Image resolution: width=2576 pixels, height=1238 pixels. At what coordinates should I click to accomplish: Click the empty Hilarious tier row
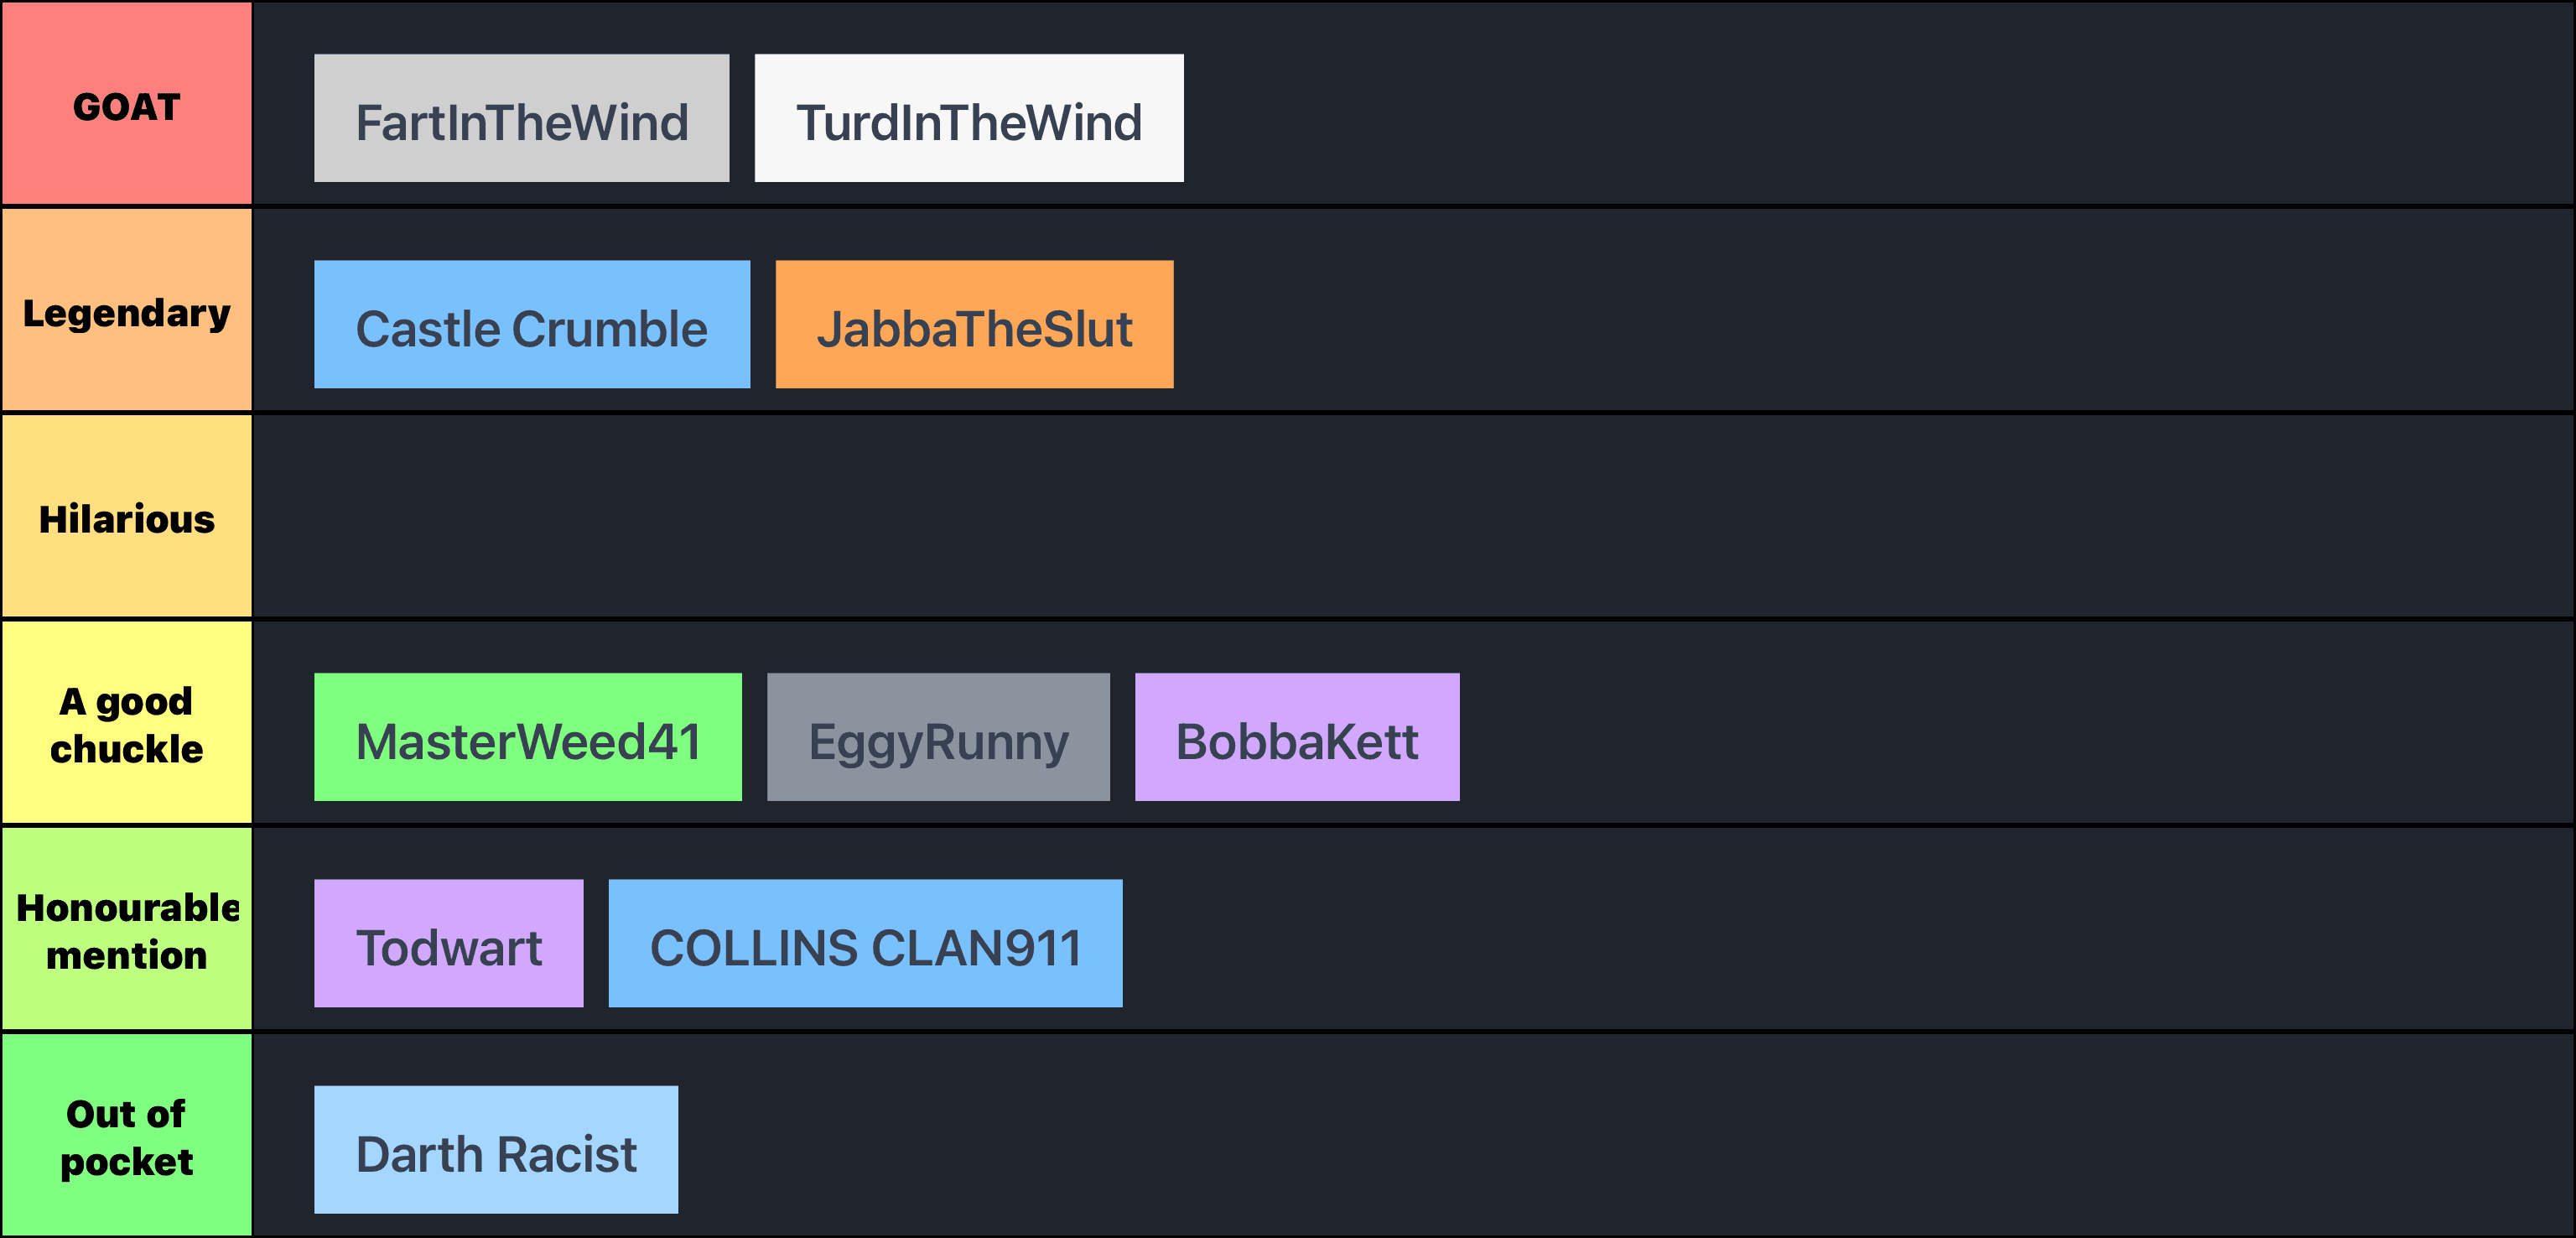pyautogui.click(x=1400, y=517)
